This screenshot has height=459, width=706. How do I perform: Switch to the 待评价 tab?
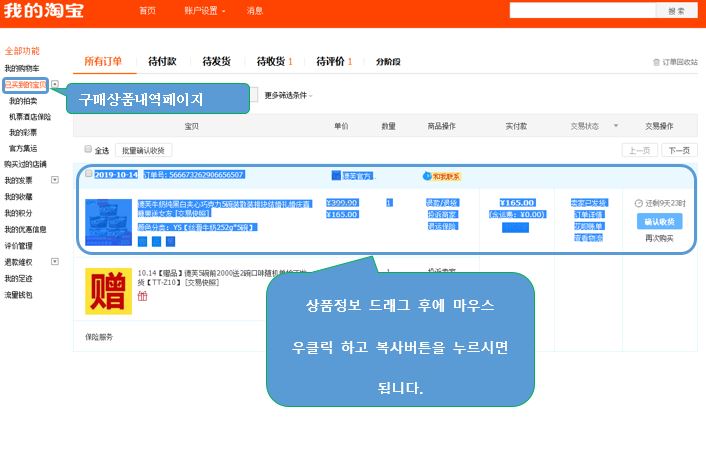point(334,61)
